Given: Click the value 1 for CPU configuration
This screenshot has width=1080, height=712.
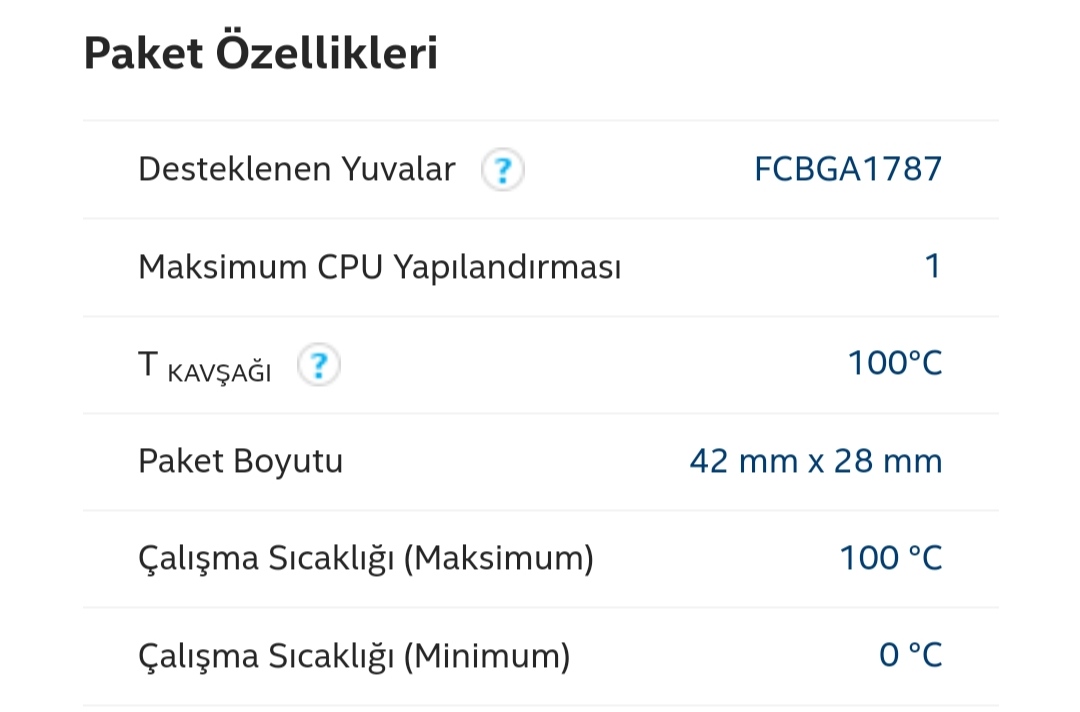Looking at the screenshot, I should [x=933, y=266].
